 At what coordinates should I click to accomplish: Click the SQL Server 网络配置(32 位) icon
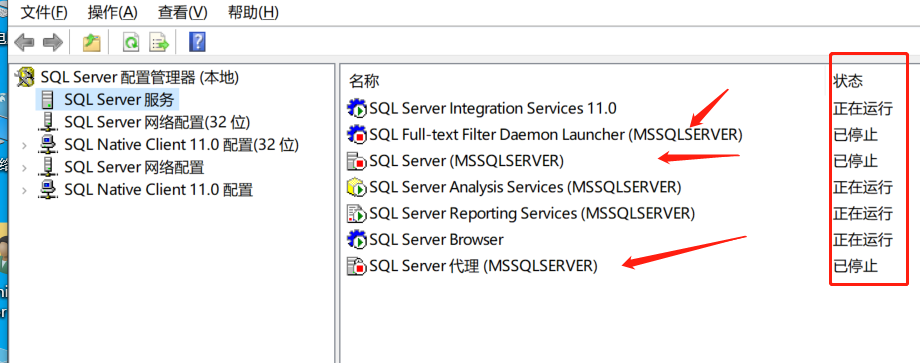[48, 122]
